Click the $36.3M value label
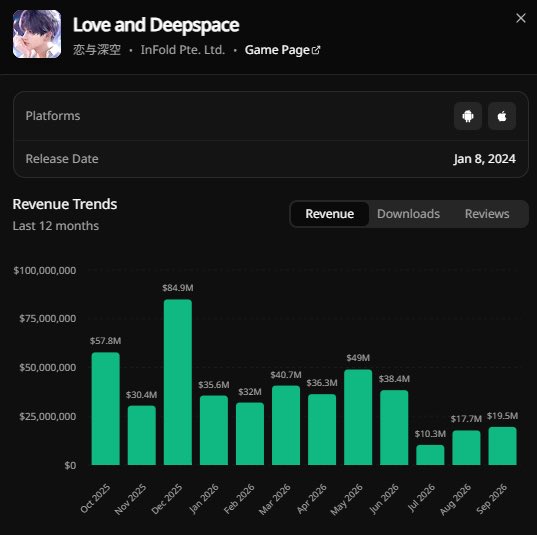The height and width of the screenshot is (535, 537). click(x=322, y=383)
